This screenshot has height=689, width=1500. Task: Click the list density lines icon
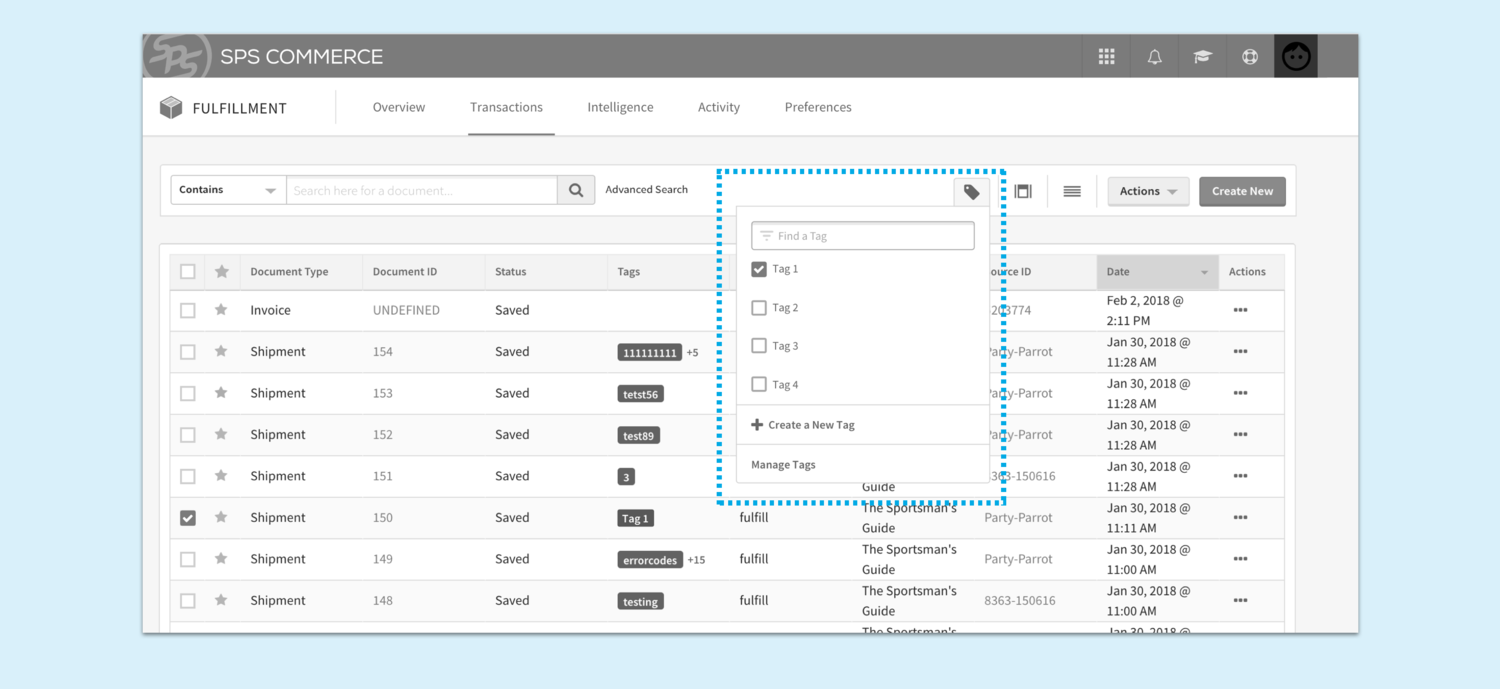point(1072,191)
